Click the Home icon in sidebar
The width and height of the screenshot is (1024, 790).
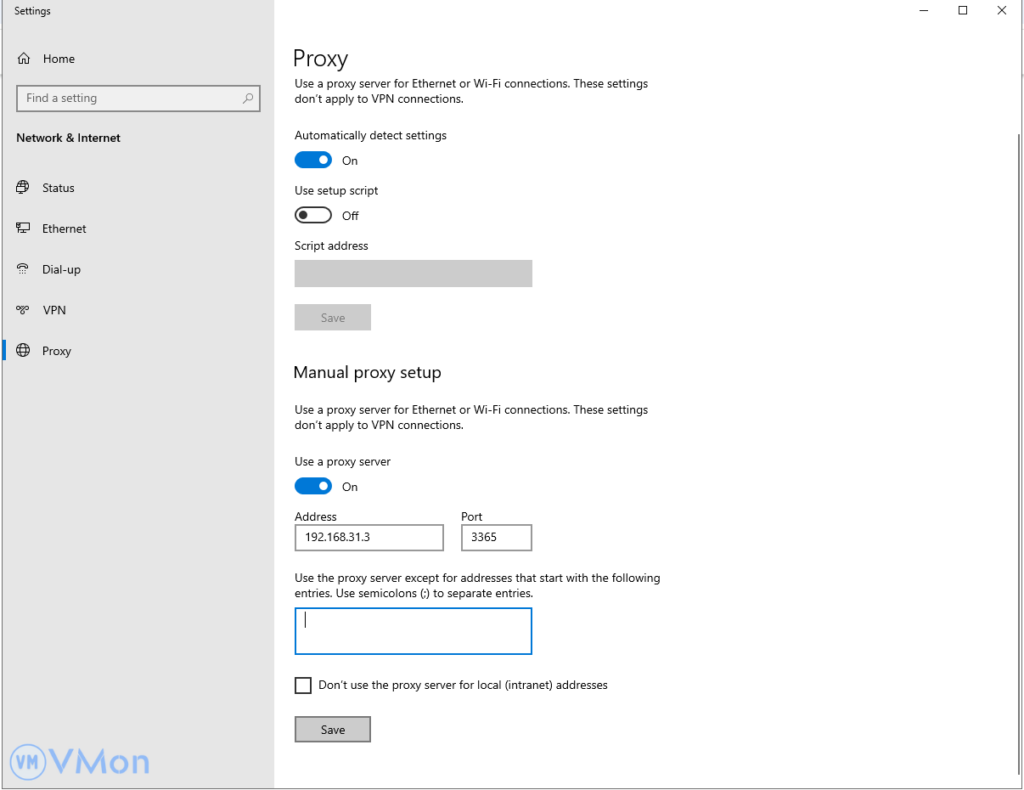(23, 59)
